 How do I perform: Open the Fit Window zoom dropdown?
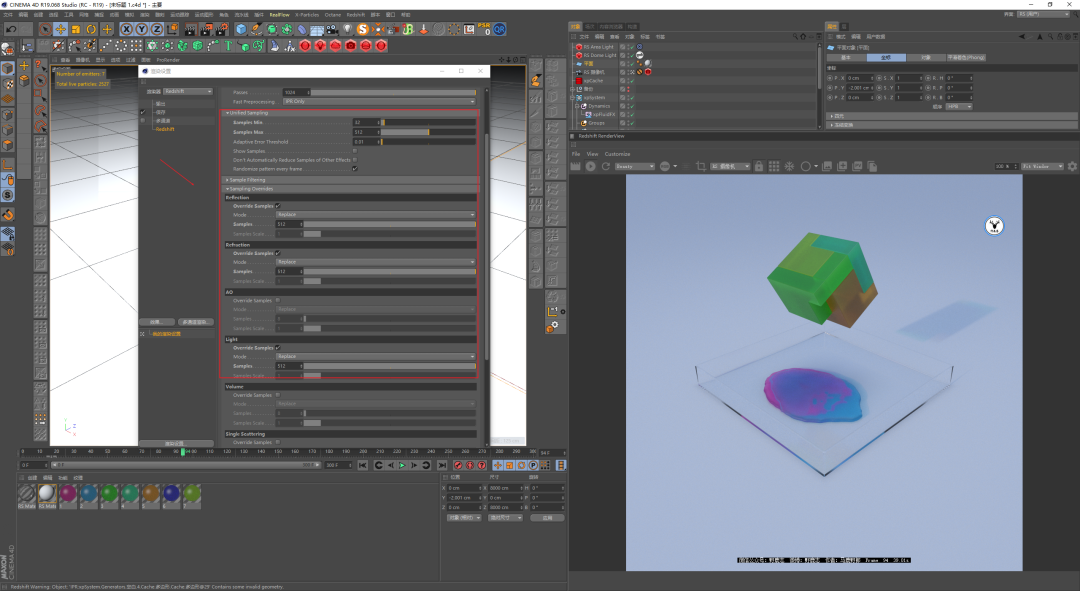click(1043, 166)
